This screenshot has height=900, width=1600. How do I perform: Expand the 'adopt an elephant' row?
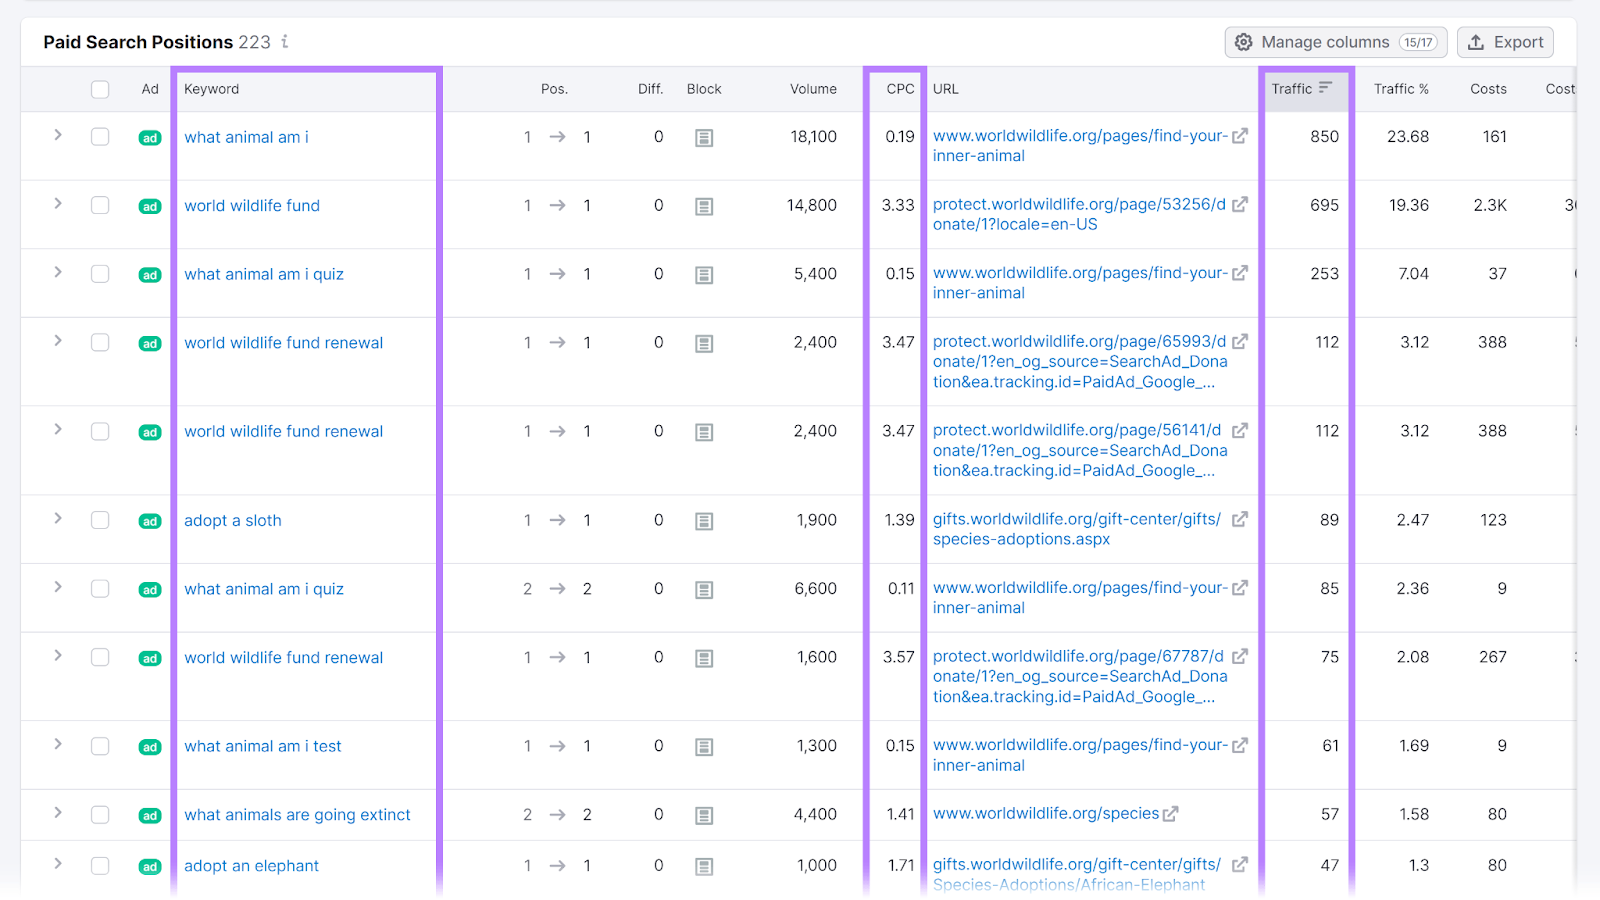click(57, 865)
